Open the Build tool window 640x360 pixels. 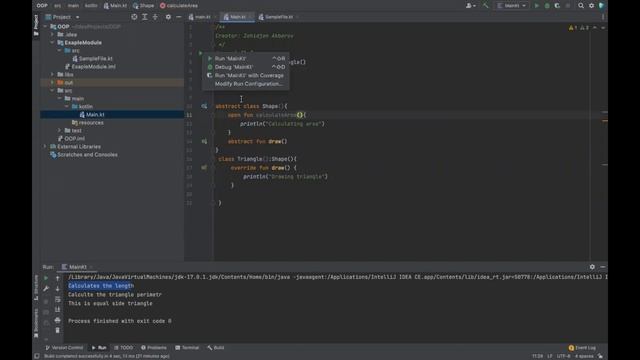pos(216,348)
